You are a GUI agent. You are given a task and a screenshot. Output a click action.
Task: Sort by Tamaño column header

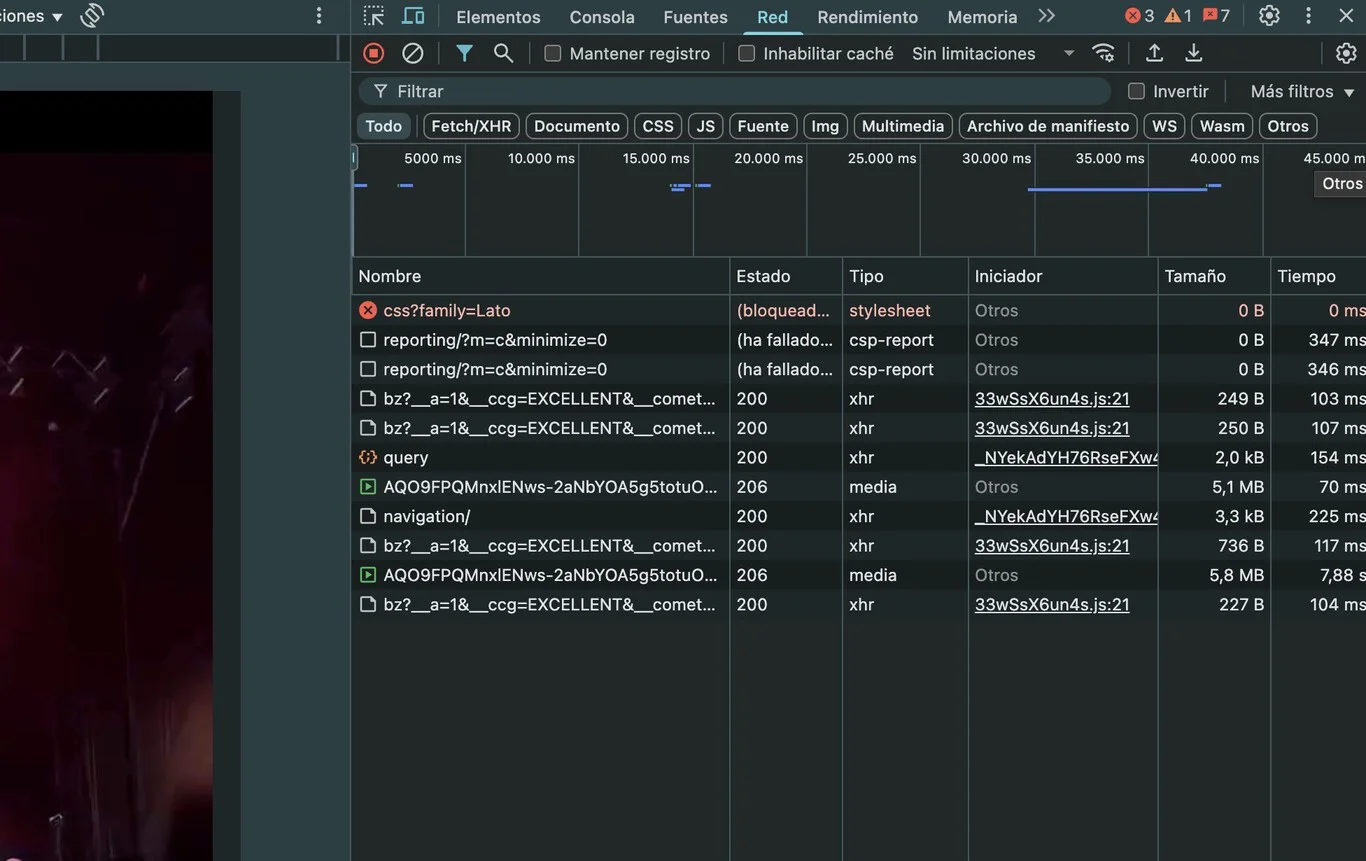pyautogui.click(x=1213, y=276)
